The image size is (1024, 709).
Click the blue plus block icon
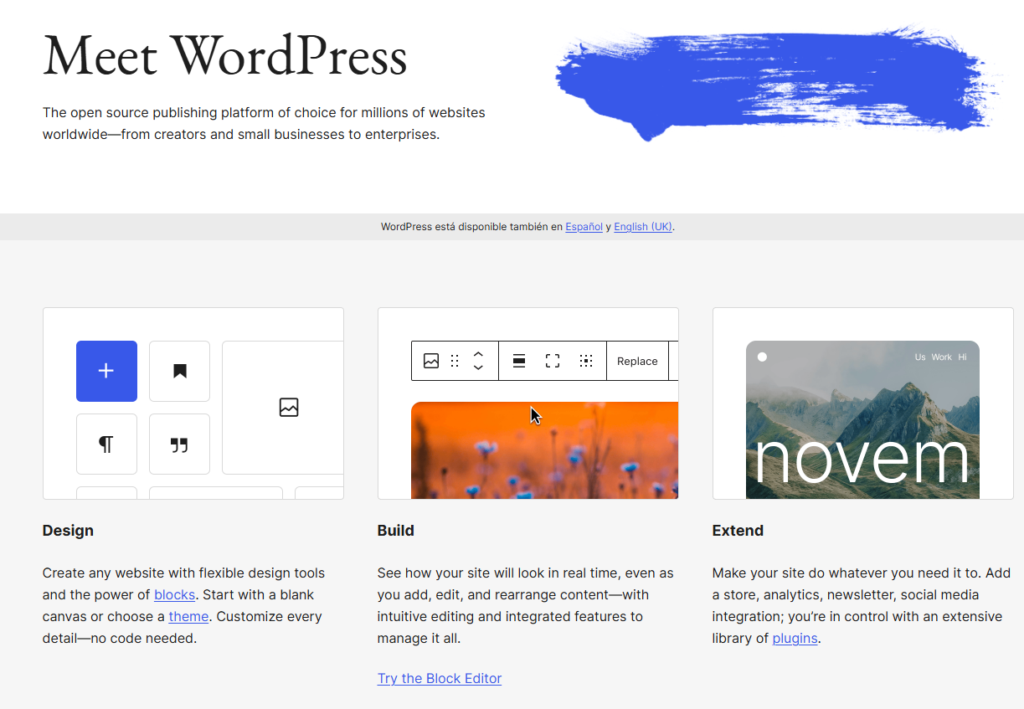point(106,371)
